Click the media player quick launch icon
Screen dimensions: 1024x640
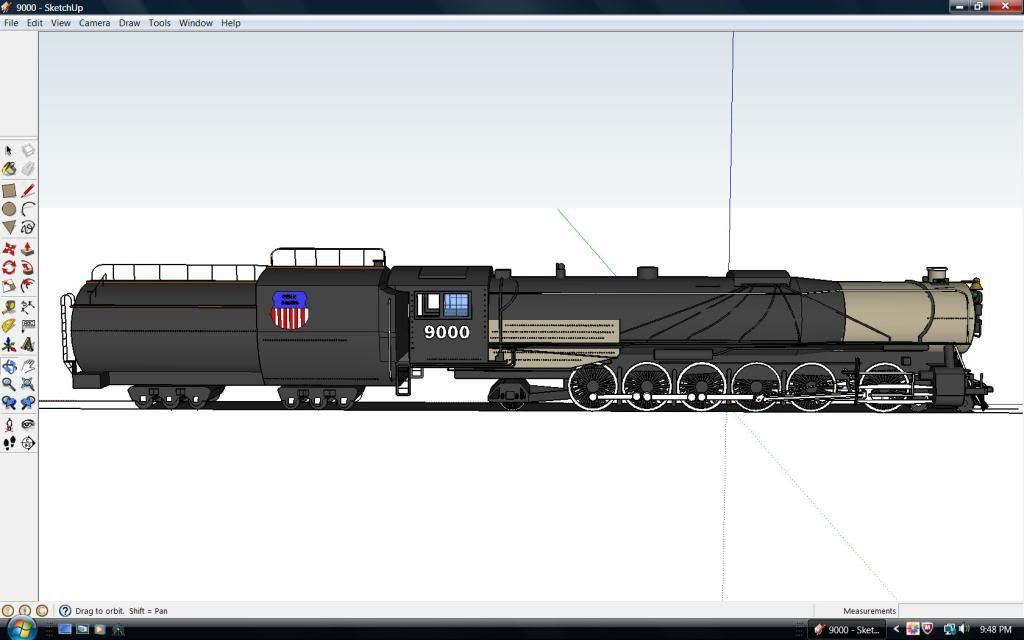coord(99,629)
